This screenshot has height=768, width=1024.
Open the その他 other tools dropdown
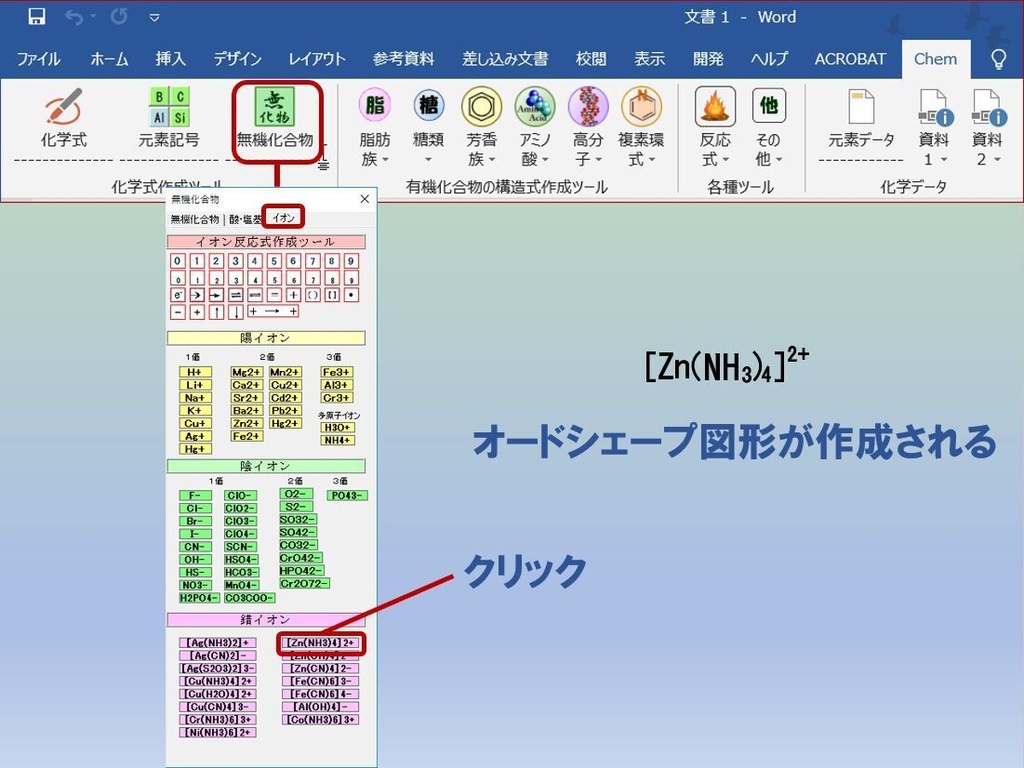point(769,125)
